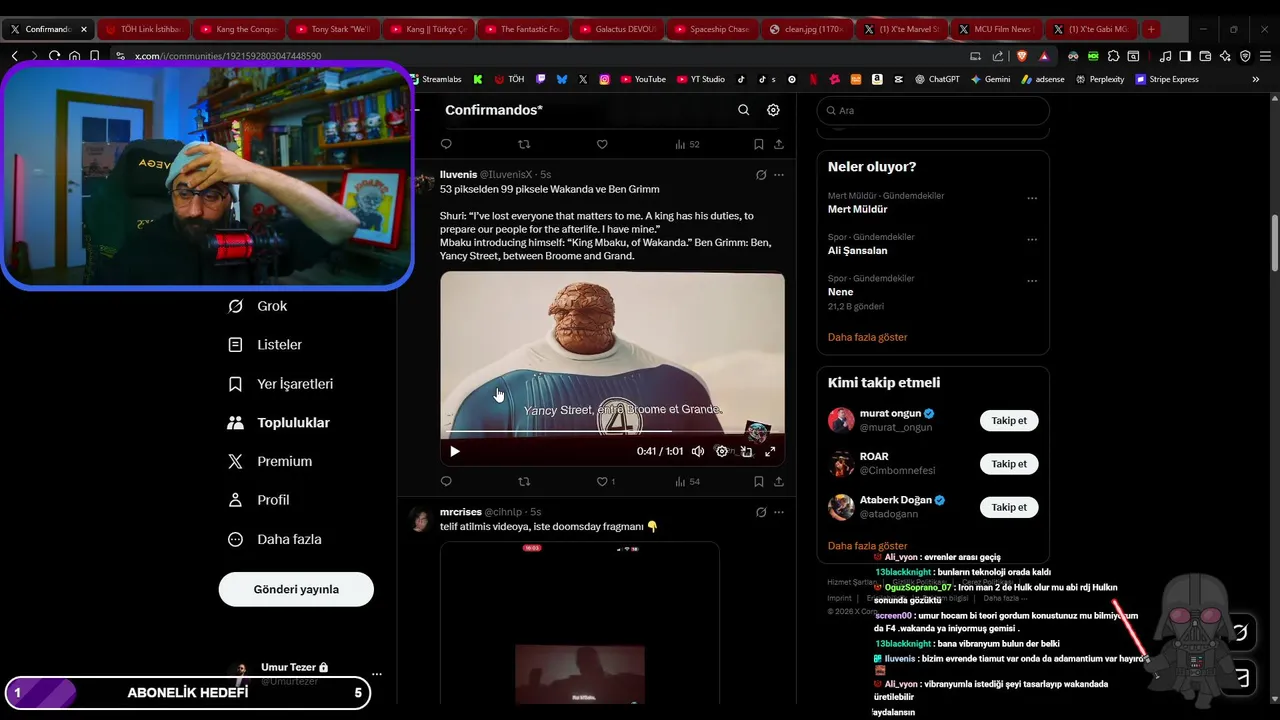Follow Ataberk Doğan
The width and height of the screenshot is (1280, 720).
pyautogui.click(x=1009, y=507)
